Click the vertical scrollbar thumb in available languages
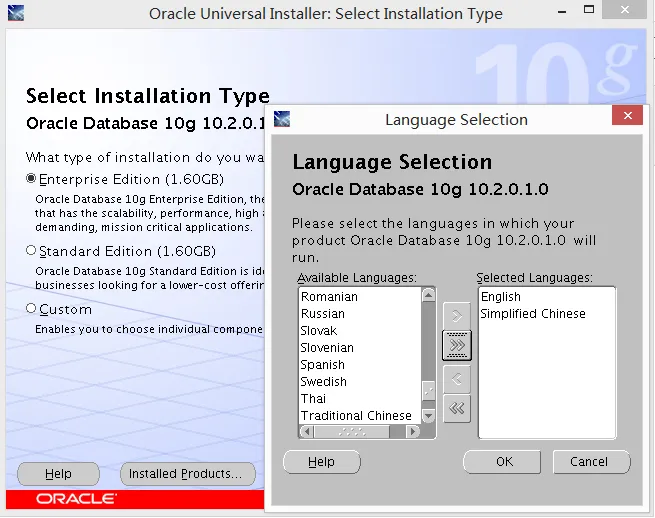Image resolution: width=655 pixels, height=518 pixels. pos(428,391)
